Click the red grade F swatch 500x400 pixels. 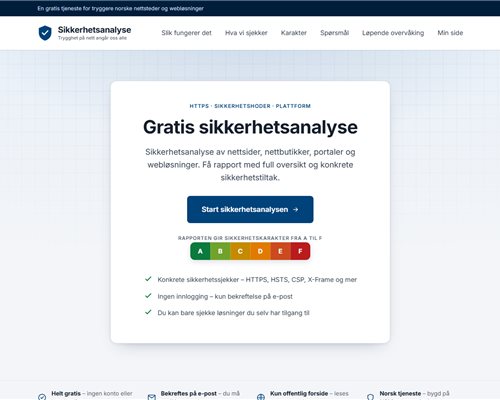point(300,251)
